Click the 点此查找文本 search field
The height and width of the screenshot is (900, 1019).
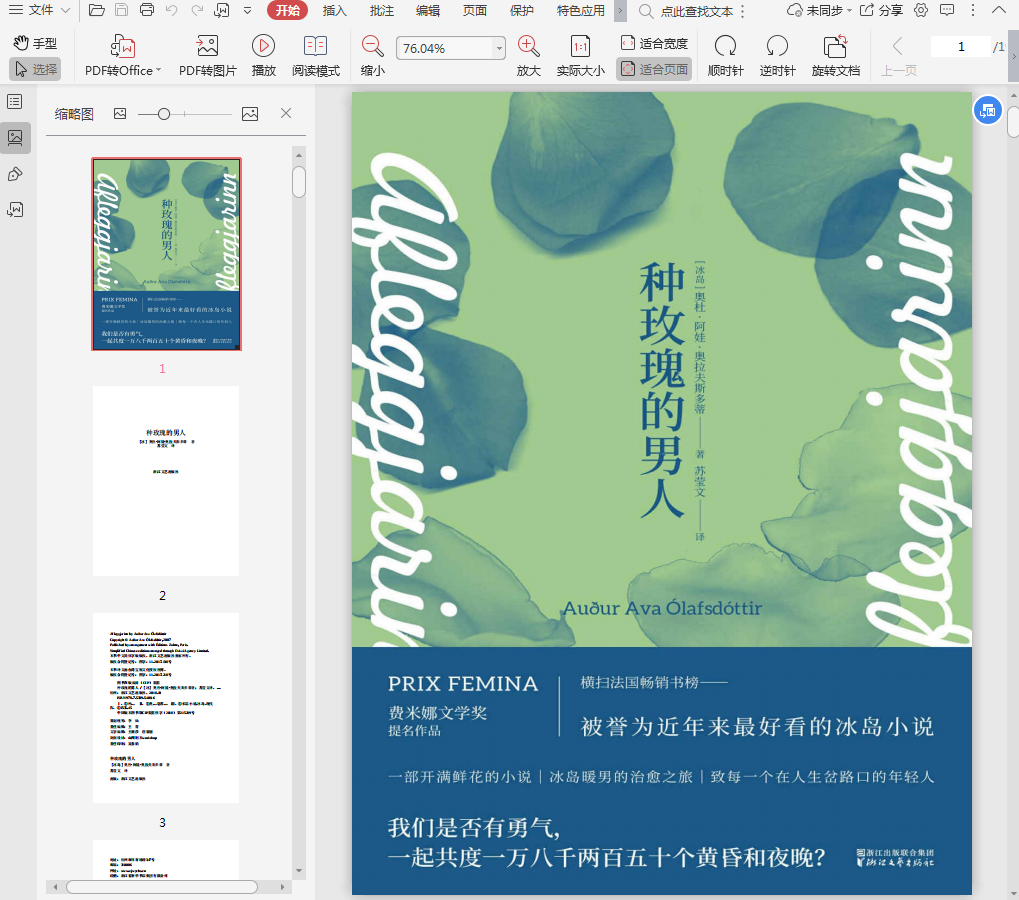coord(690,11)
